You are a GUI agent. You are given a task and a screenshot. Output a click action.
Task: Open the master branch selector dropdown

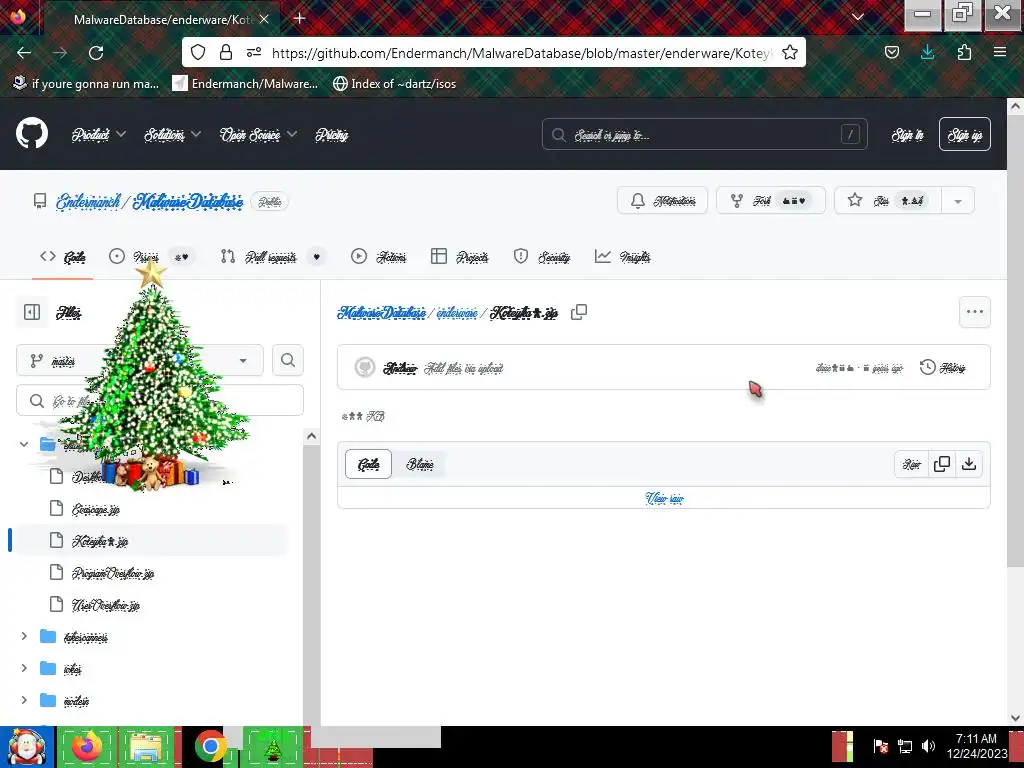[140, 360]
